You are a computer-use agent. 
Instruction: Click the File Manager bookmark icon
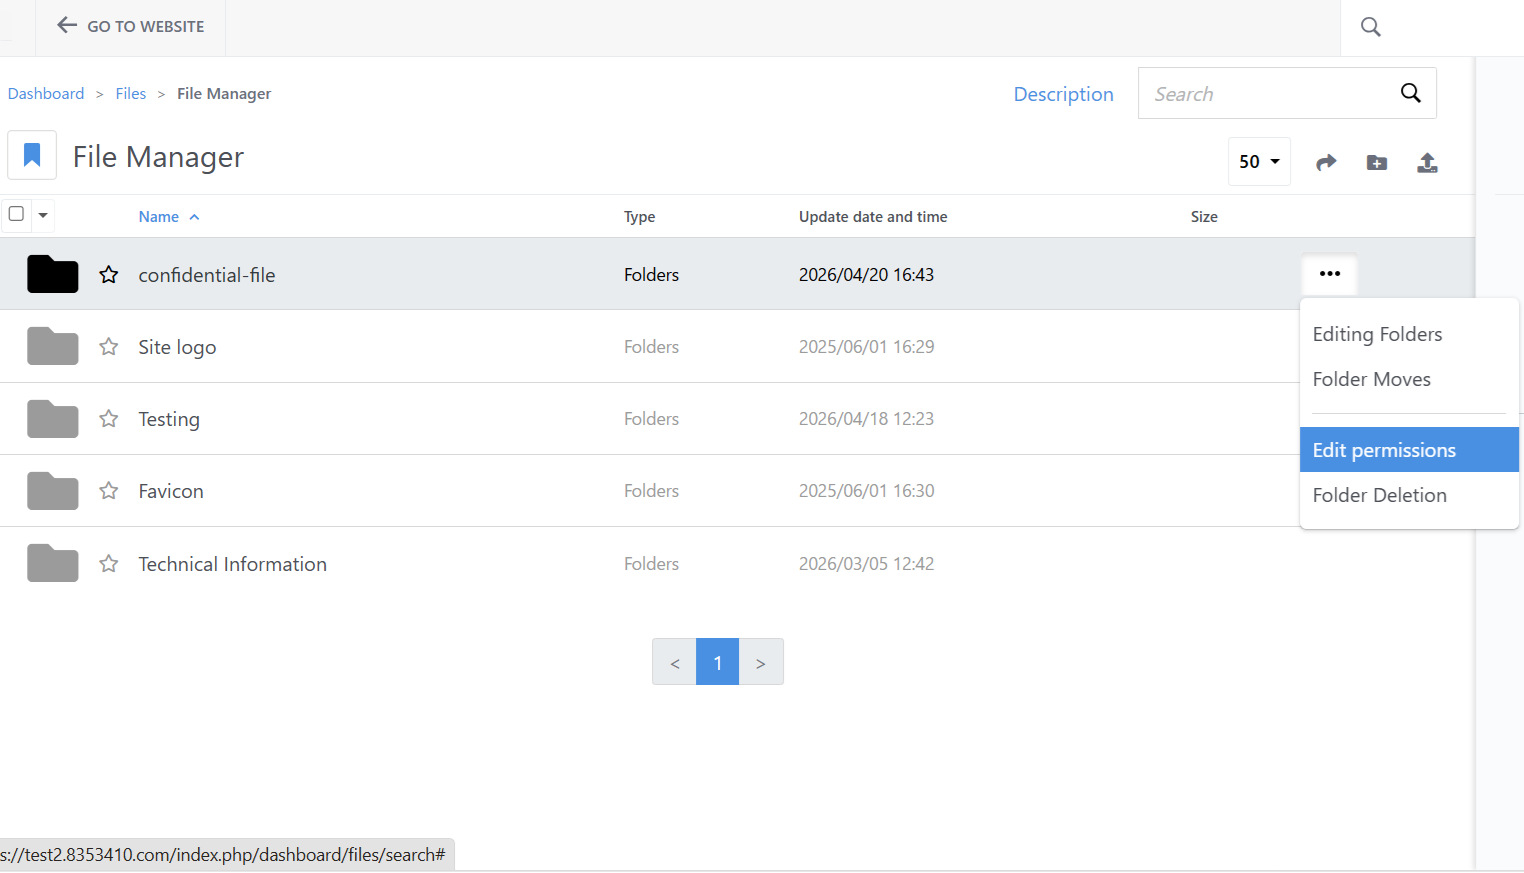click(x=32, y=155)
